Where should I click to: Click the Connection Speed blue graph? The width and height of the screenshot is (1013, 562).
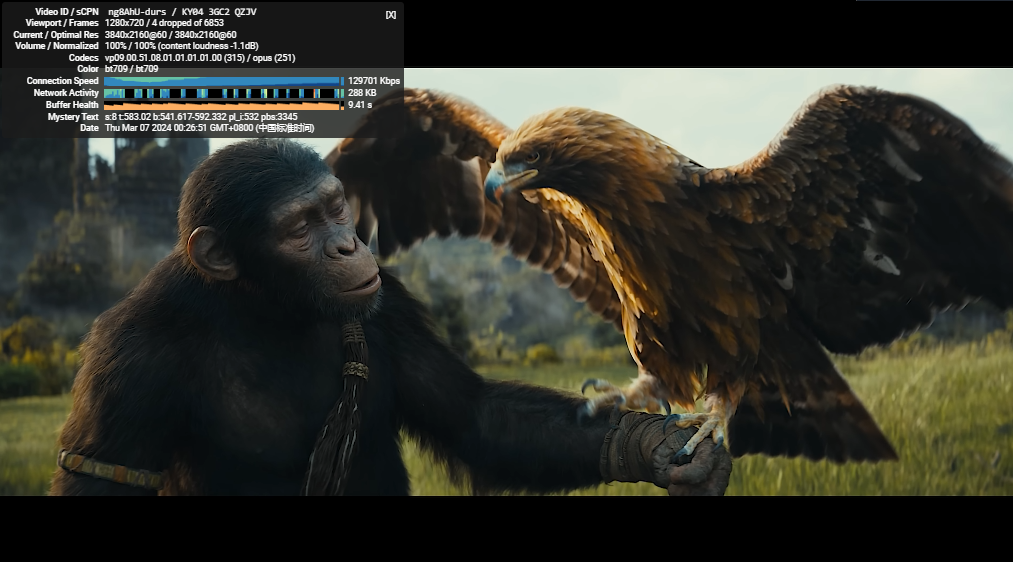222,81
